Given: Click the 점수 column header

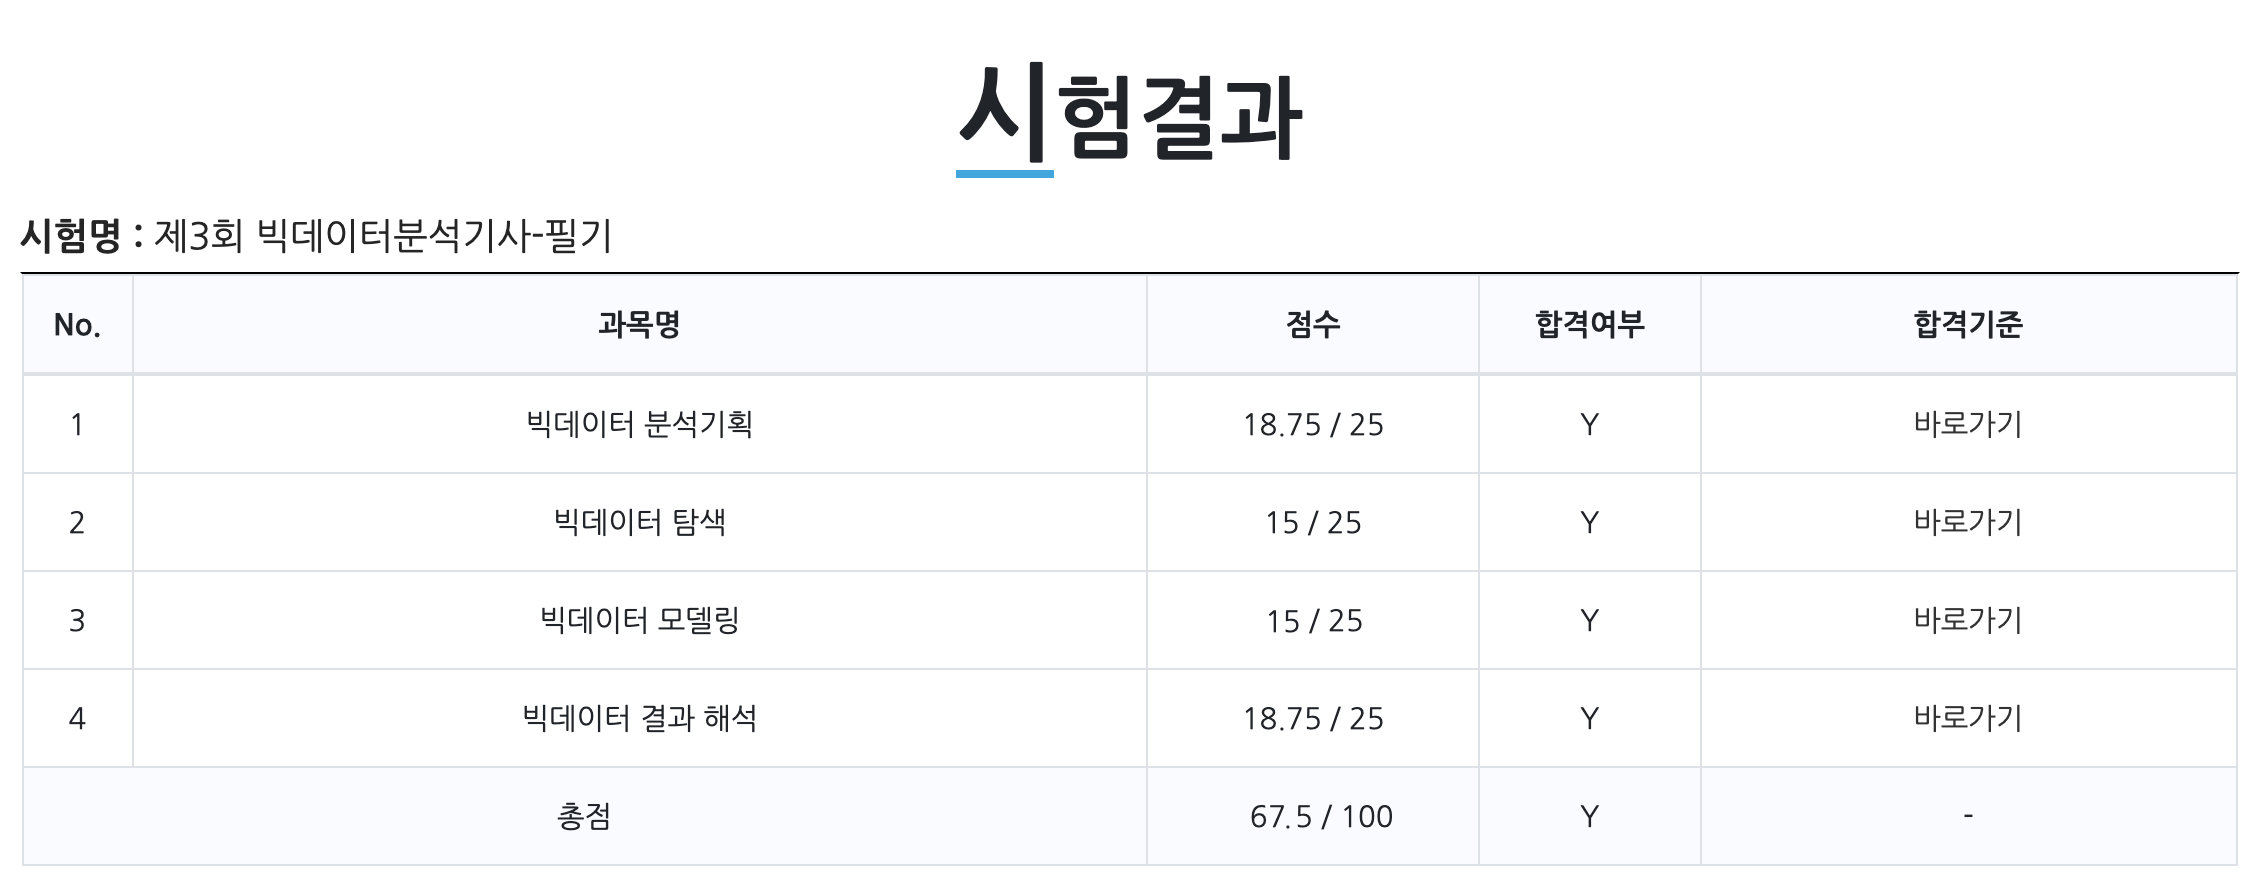Looking at the screenshot, I should [x=1313, y=324].
